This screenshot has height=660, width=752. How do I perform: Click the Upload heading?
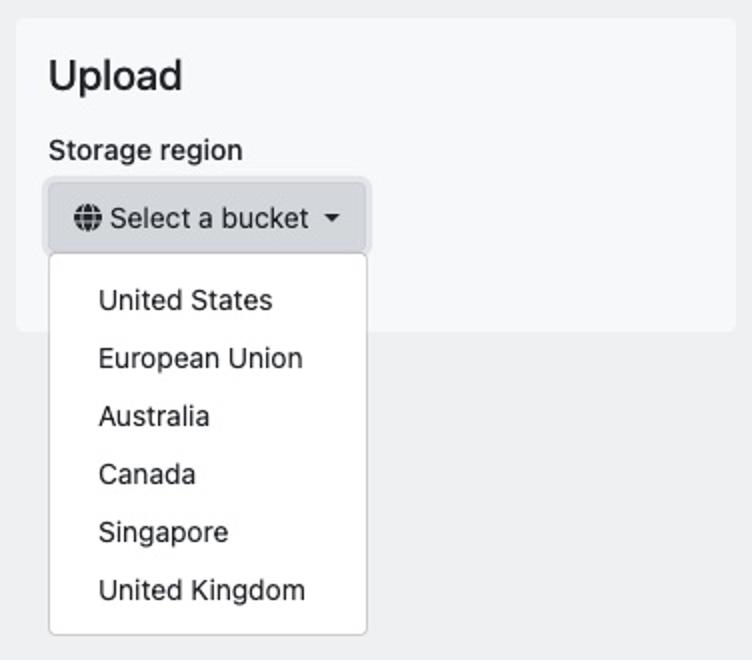[115, 76]
